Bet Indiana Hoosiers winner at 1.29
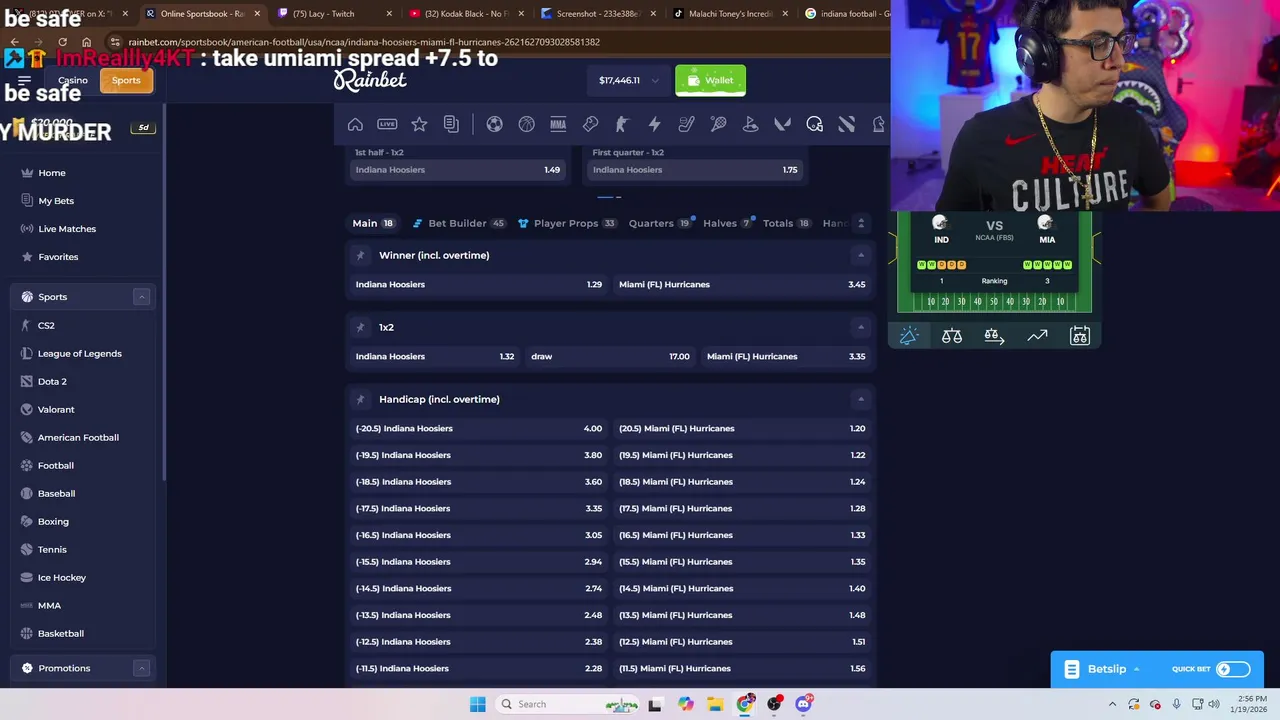The image size is (1280, 720). (479, 284)
